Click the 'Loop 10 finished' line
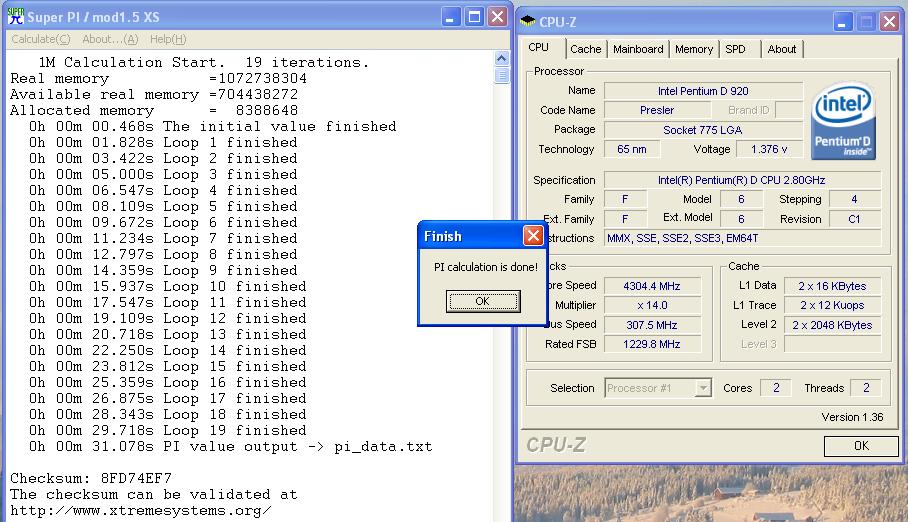The width and height of the screenshot is (908, 522). tap(168, 286)
